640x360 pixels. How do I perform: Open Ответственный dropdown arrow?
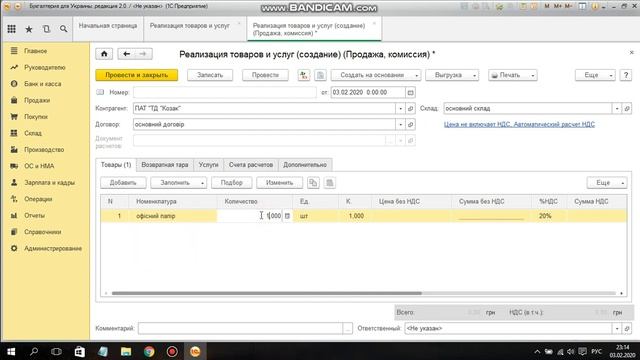pyautogui.click(x=617, y=329)
